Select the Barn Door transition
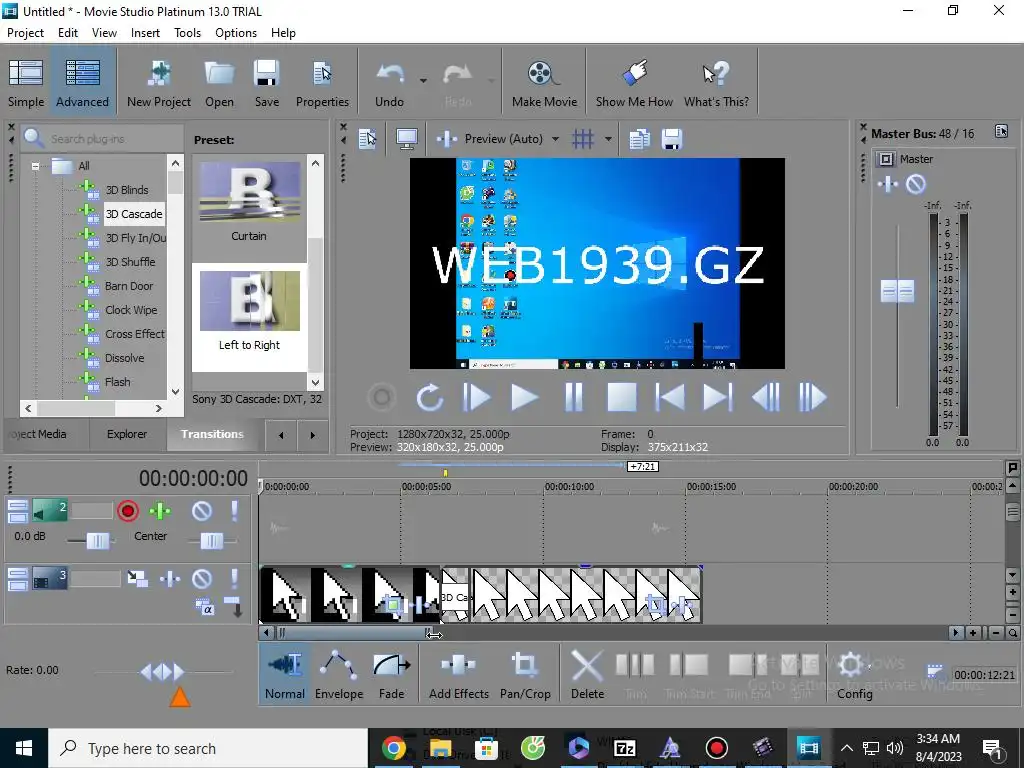The image size is (1024, 768). click(x=129, y=286)
